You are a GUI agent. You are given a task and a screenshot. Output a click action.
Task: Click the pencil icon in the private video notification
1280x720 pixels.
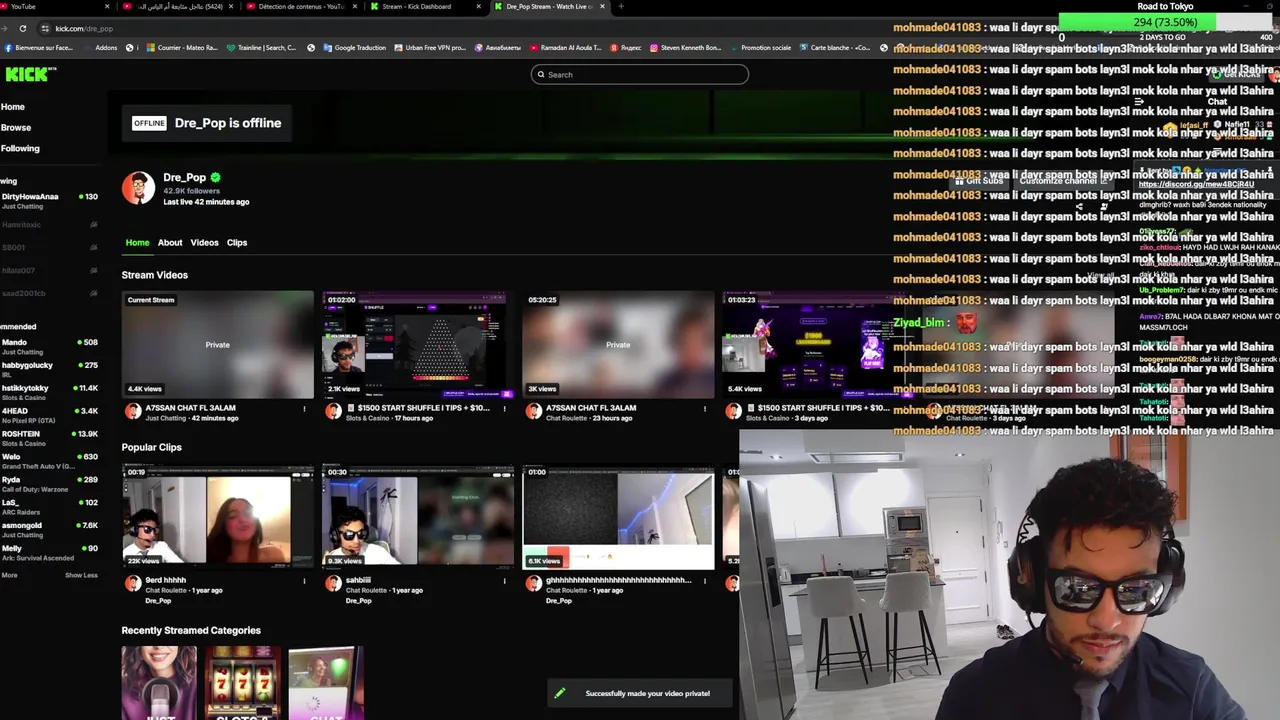(560, 693)
